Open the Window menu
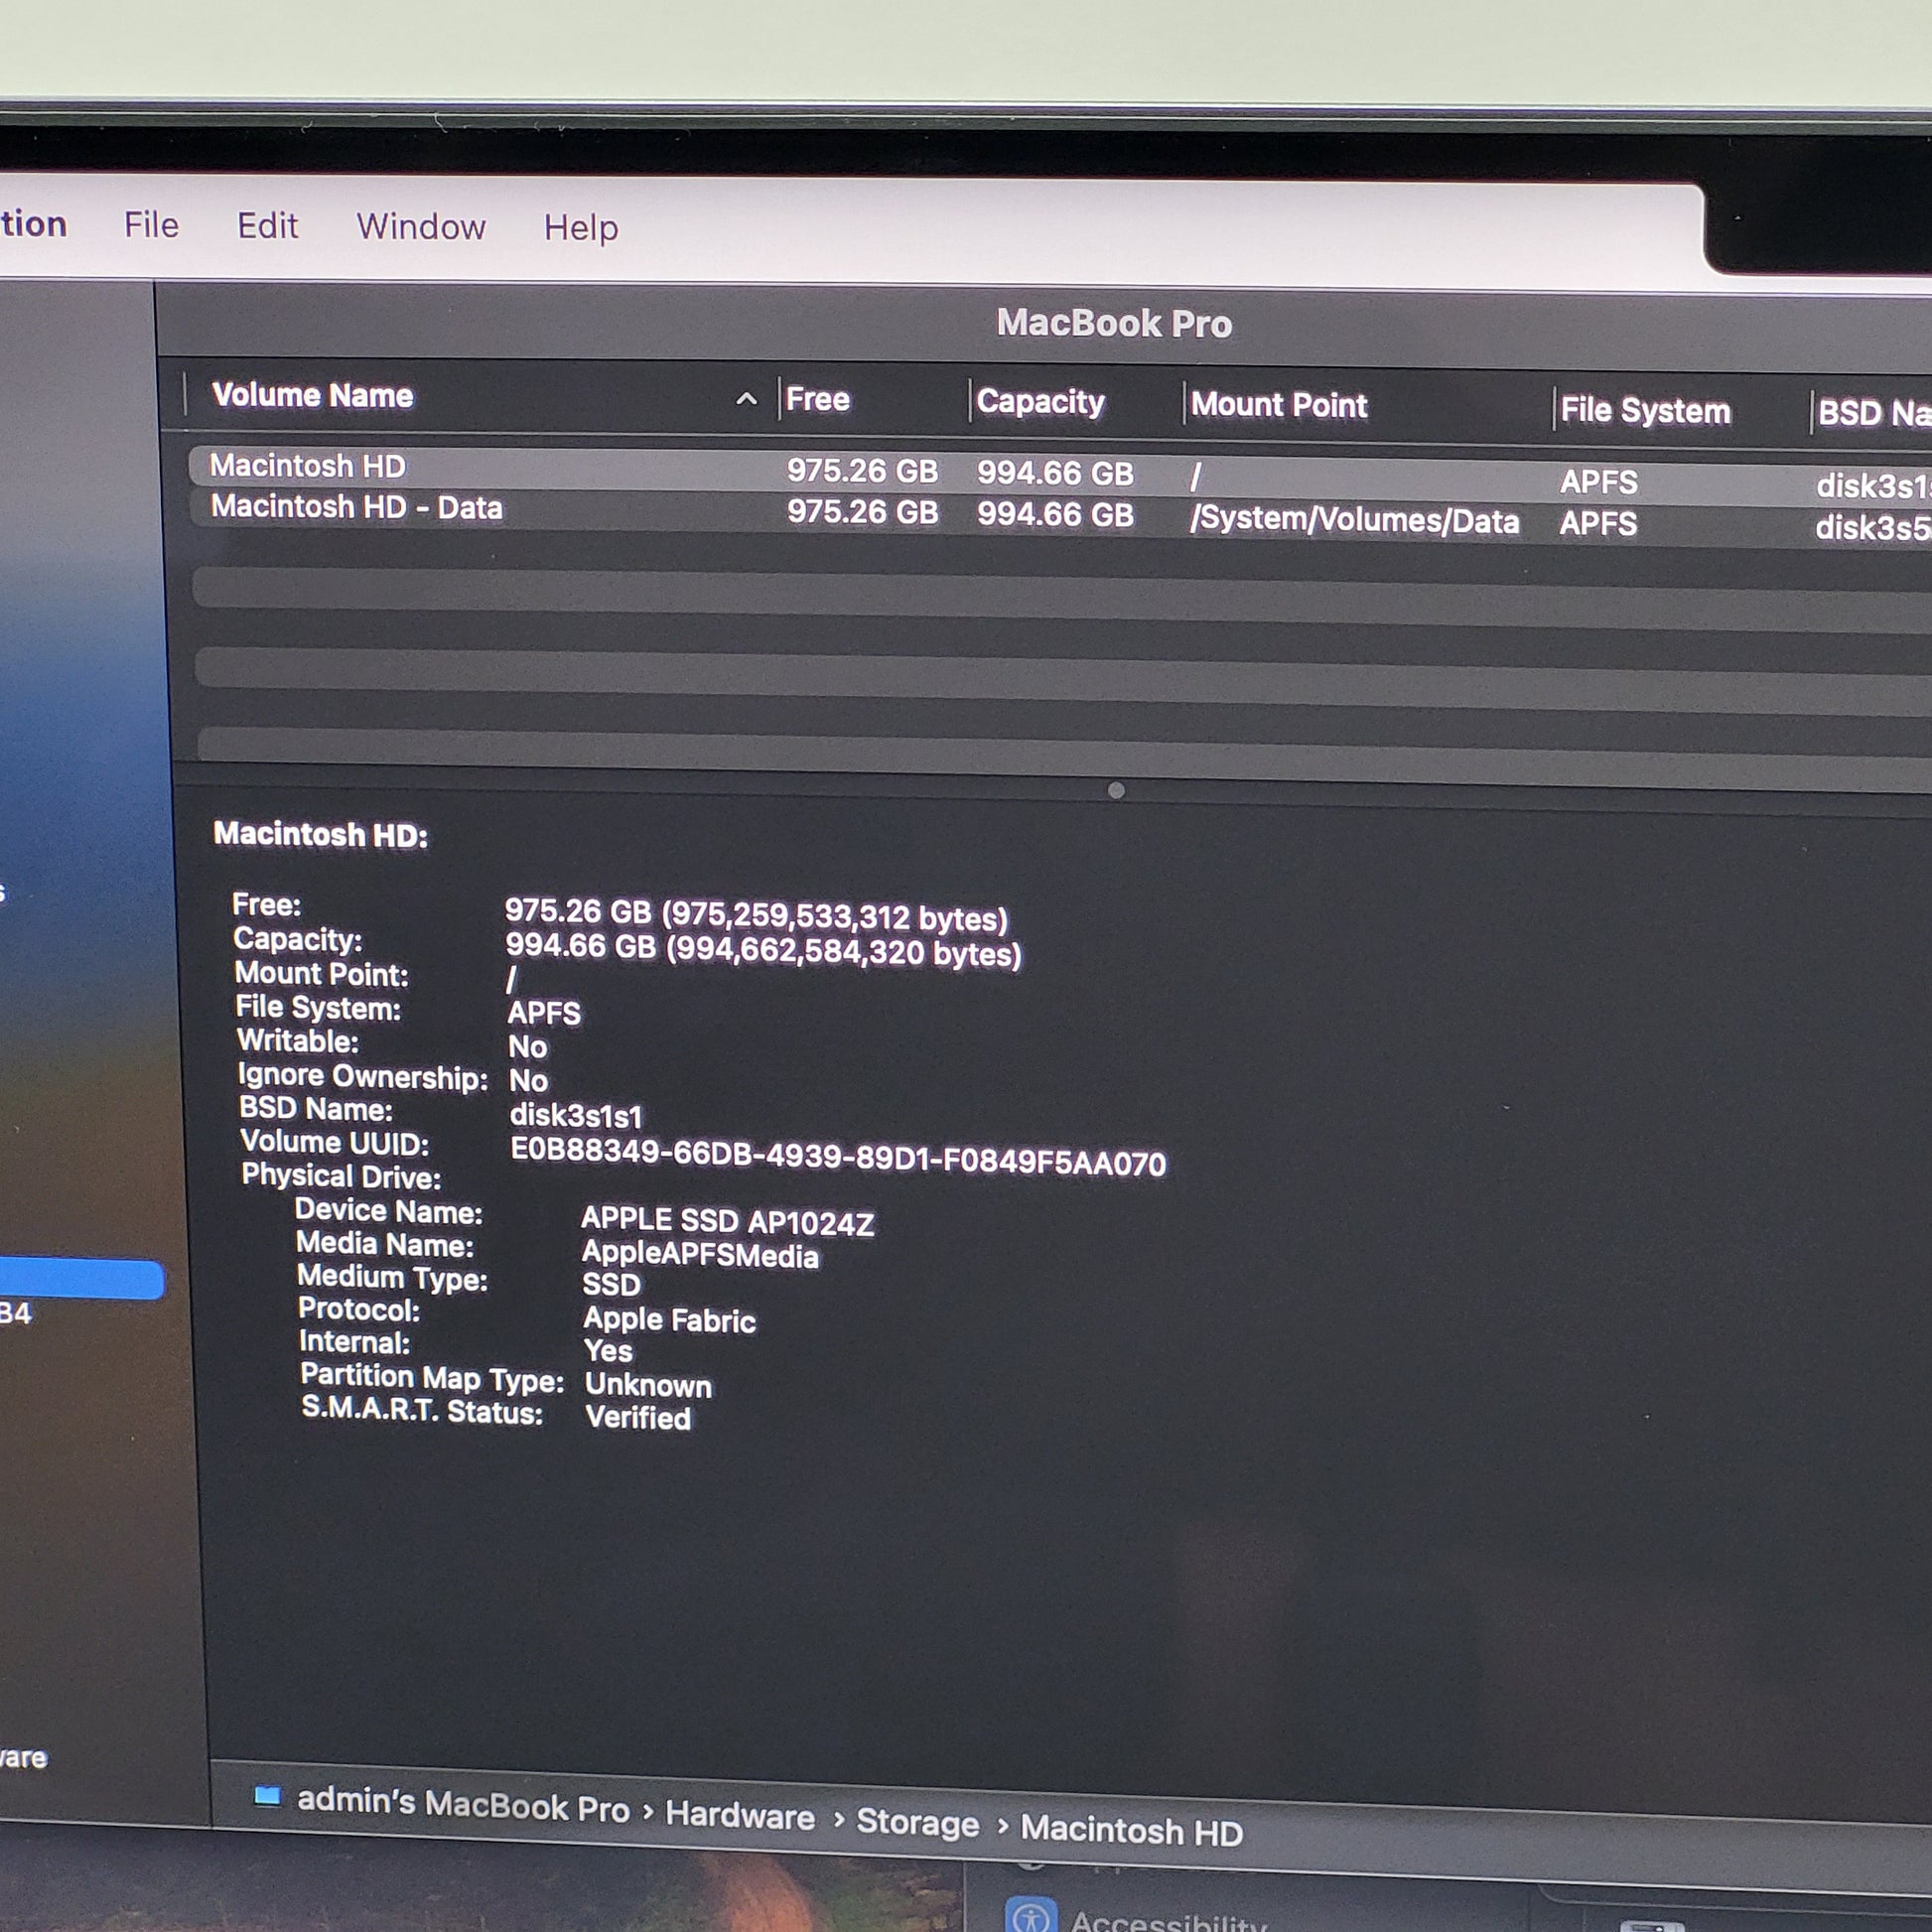Image resolution: width=1932 pixels, height=1932 pixels. [421, 226]
